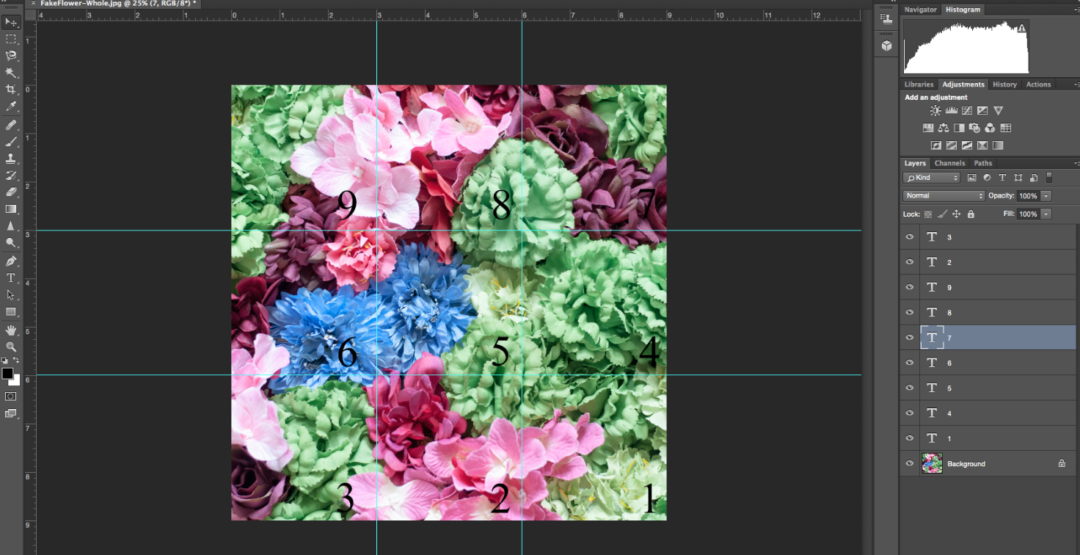Viewport: 1080px width, 555px height.
Task: Switch to the Navigator tab
Action: (x=920, y=10)
